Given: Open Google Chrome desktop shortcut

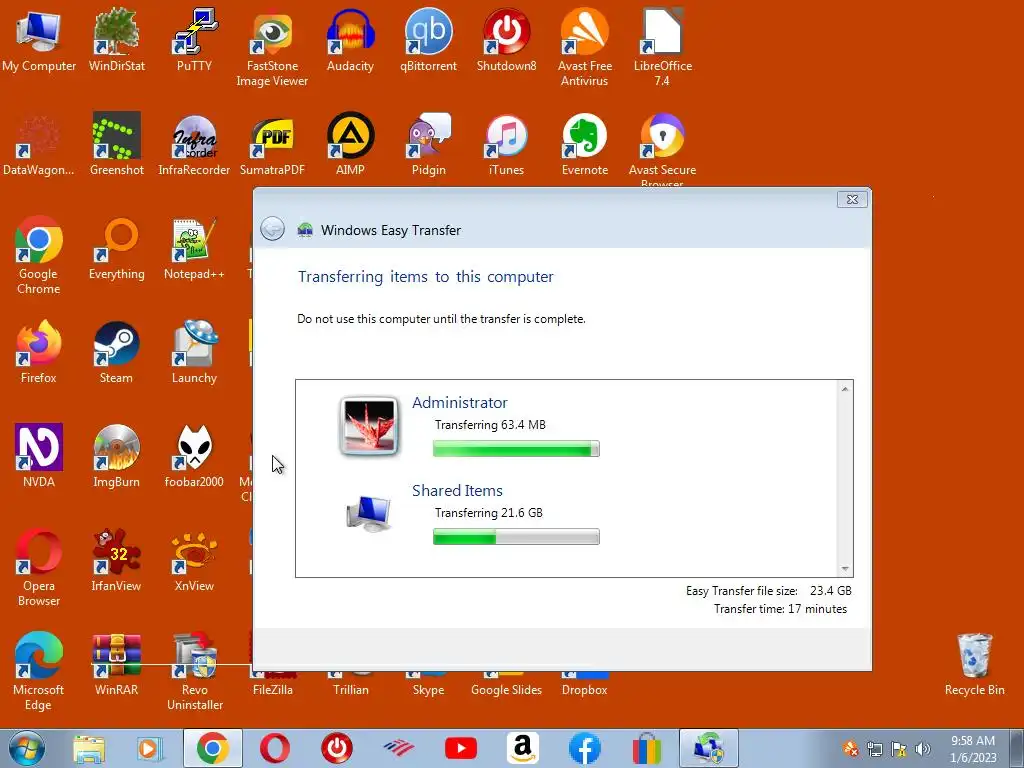Looking at the screenshot, I should tap(39, 255).
